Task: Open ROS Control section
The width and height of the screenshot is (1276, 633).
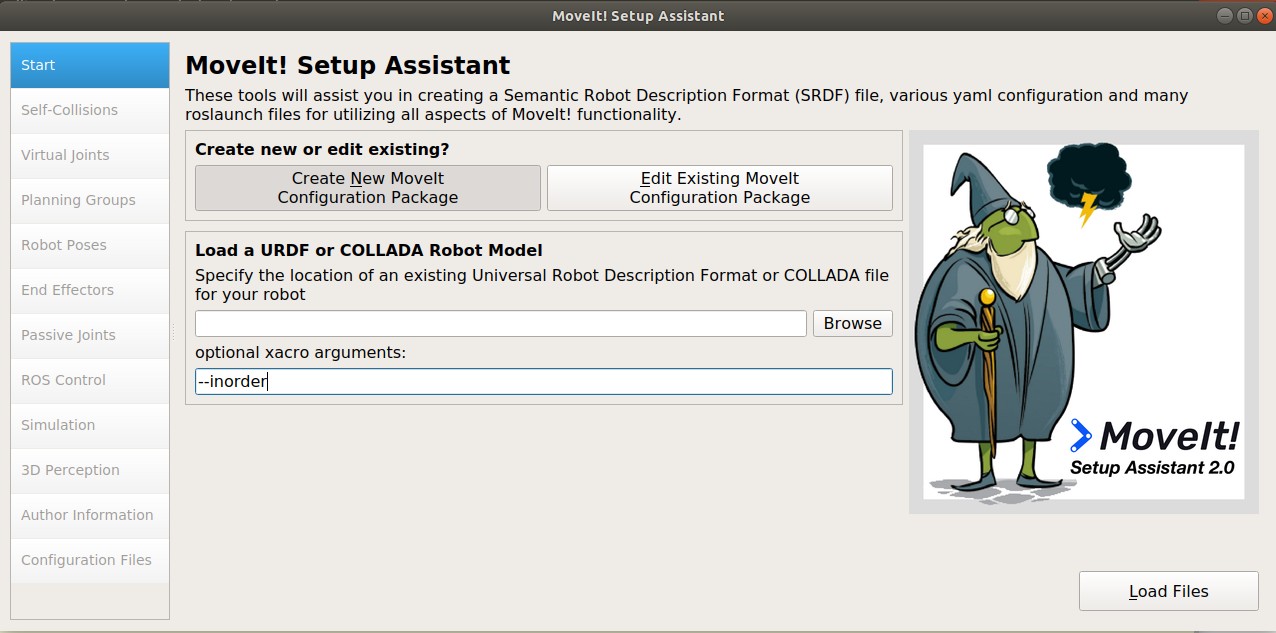Action: pos(90,380)
